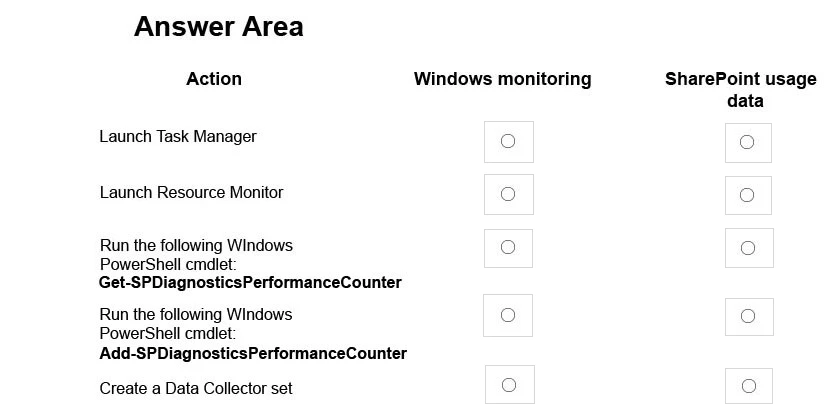Select SharePoint usage data for Launch Task Manager
The height and width of the screenshot is (407, 838).
[747, 142]
